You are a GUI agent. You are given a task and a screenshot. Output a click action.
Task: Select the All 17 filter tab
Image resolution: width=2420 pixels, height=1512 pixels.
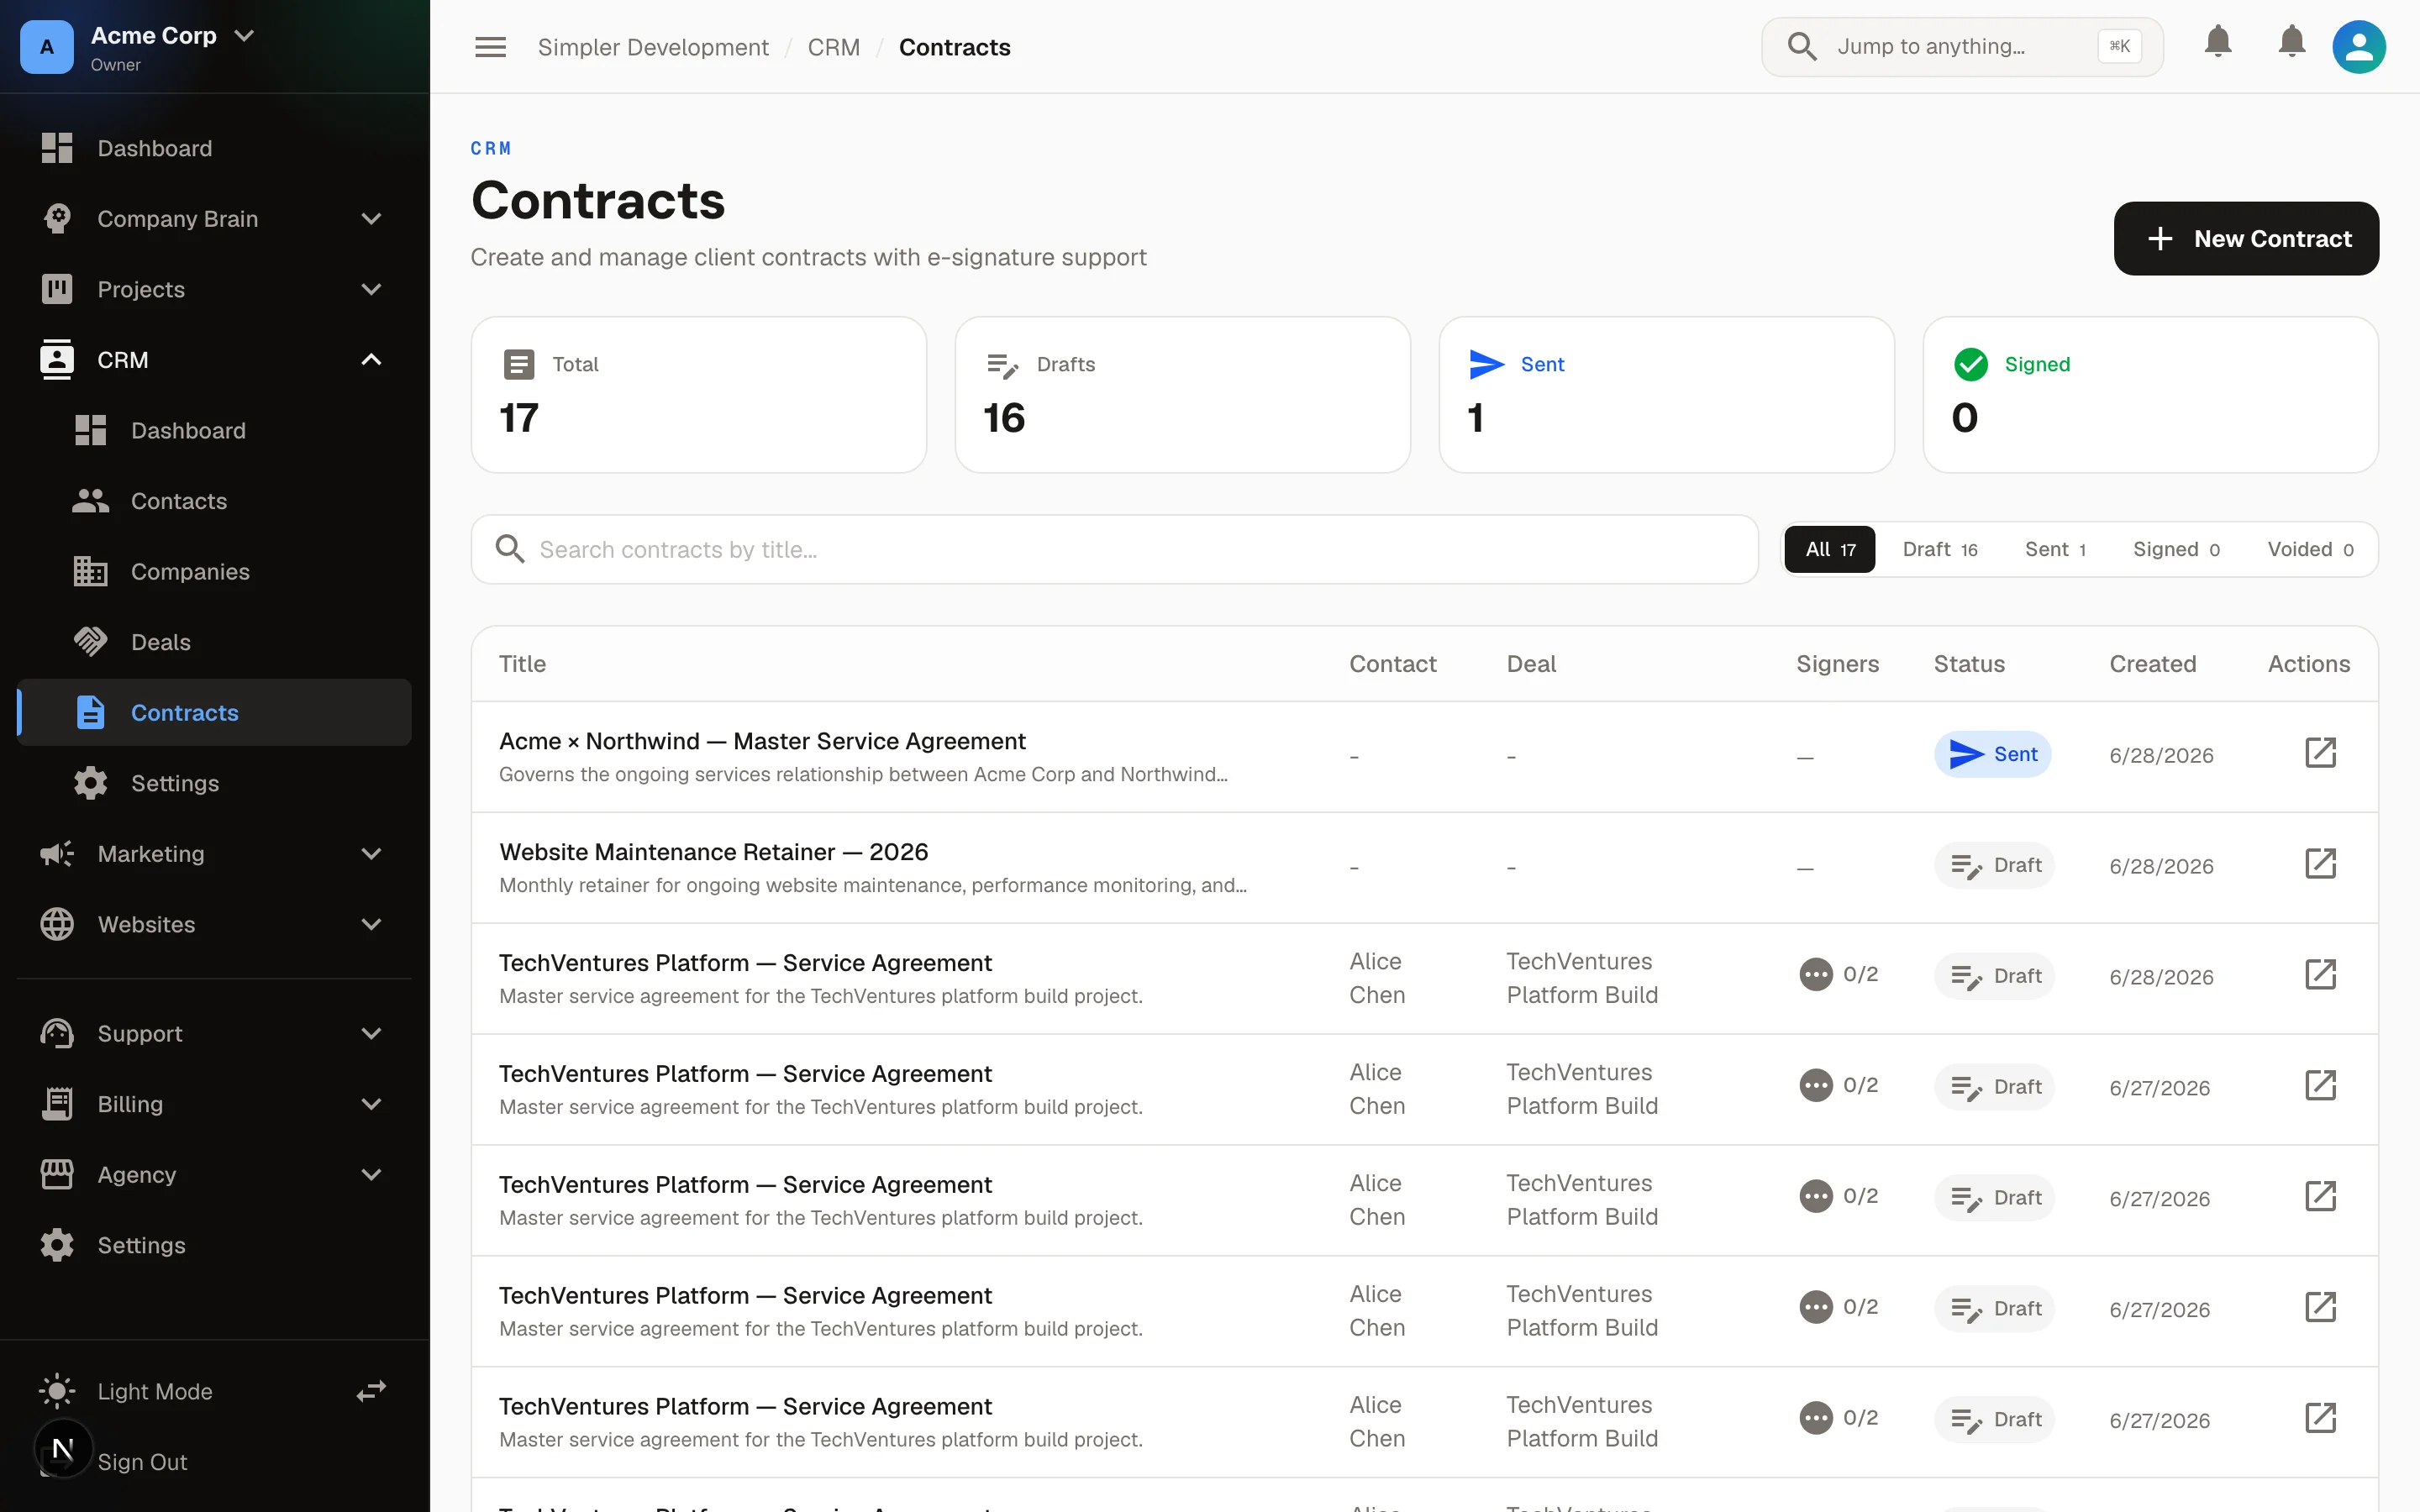pos(1830,549)
